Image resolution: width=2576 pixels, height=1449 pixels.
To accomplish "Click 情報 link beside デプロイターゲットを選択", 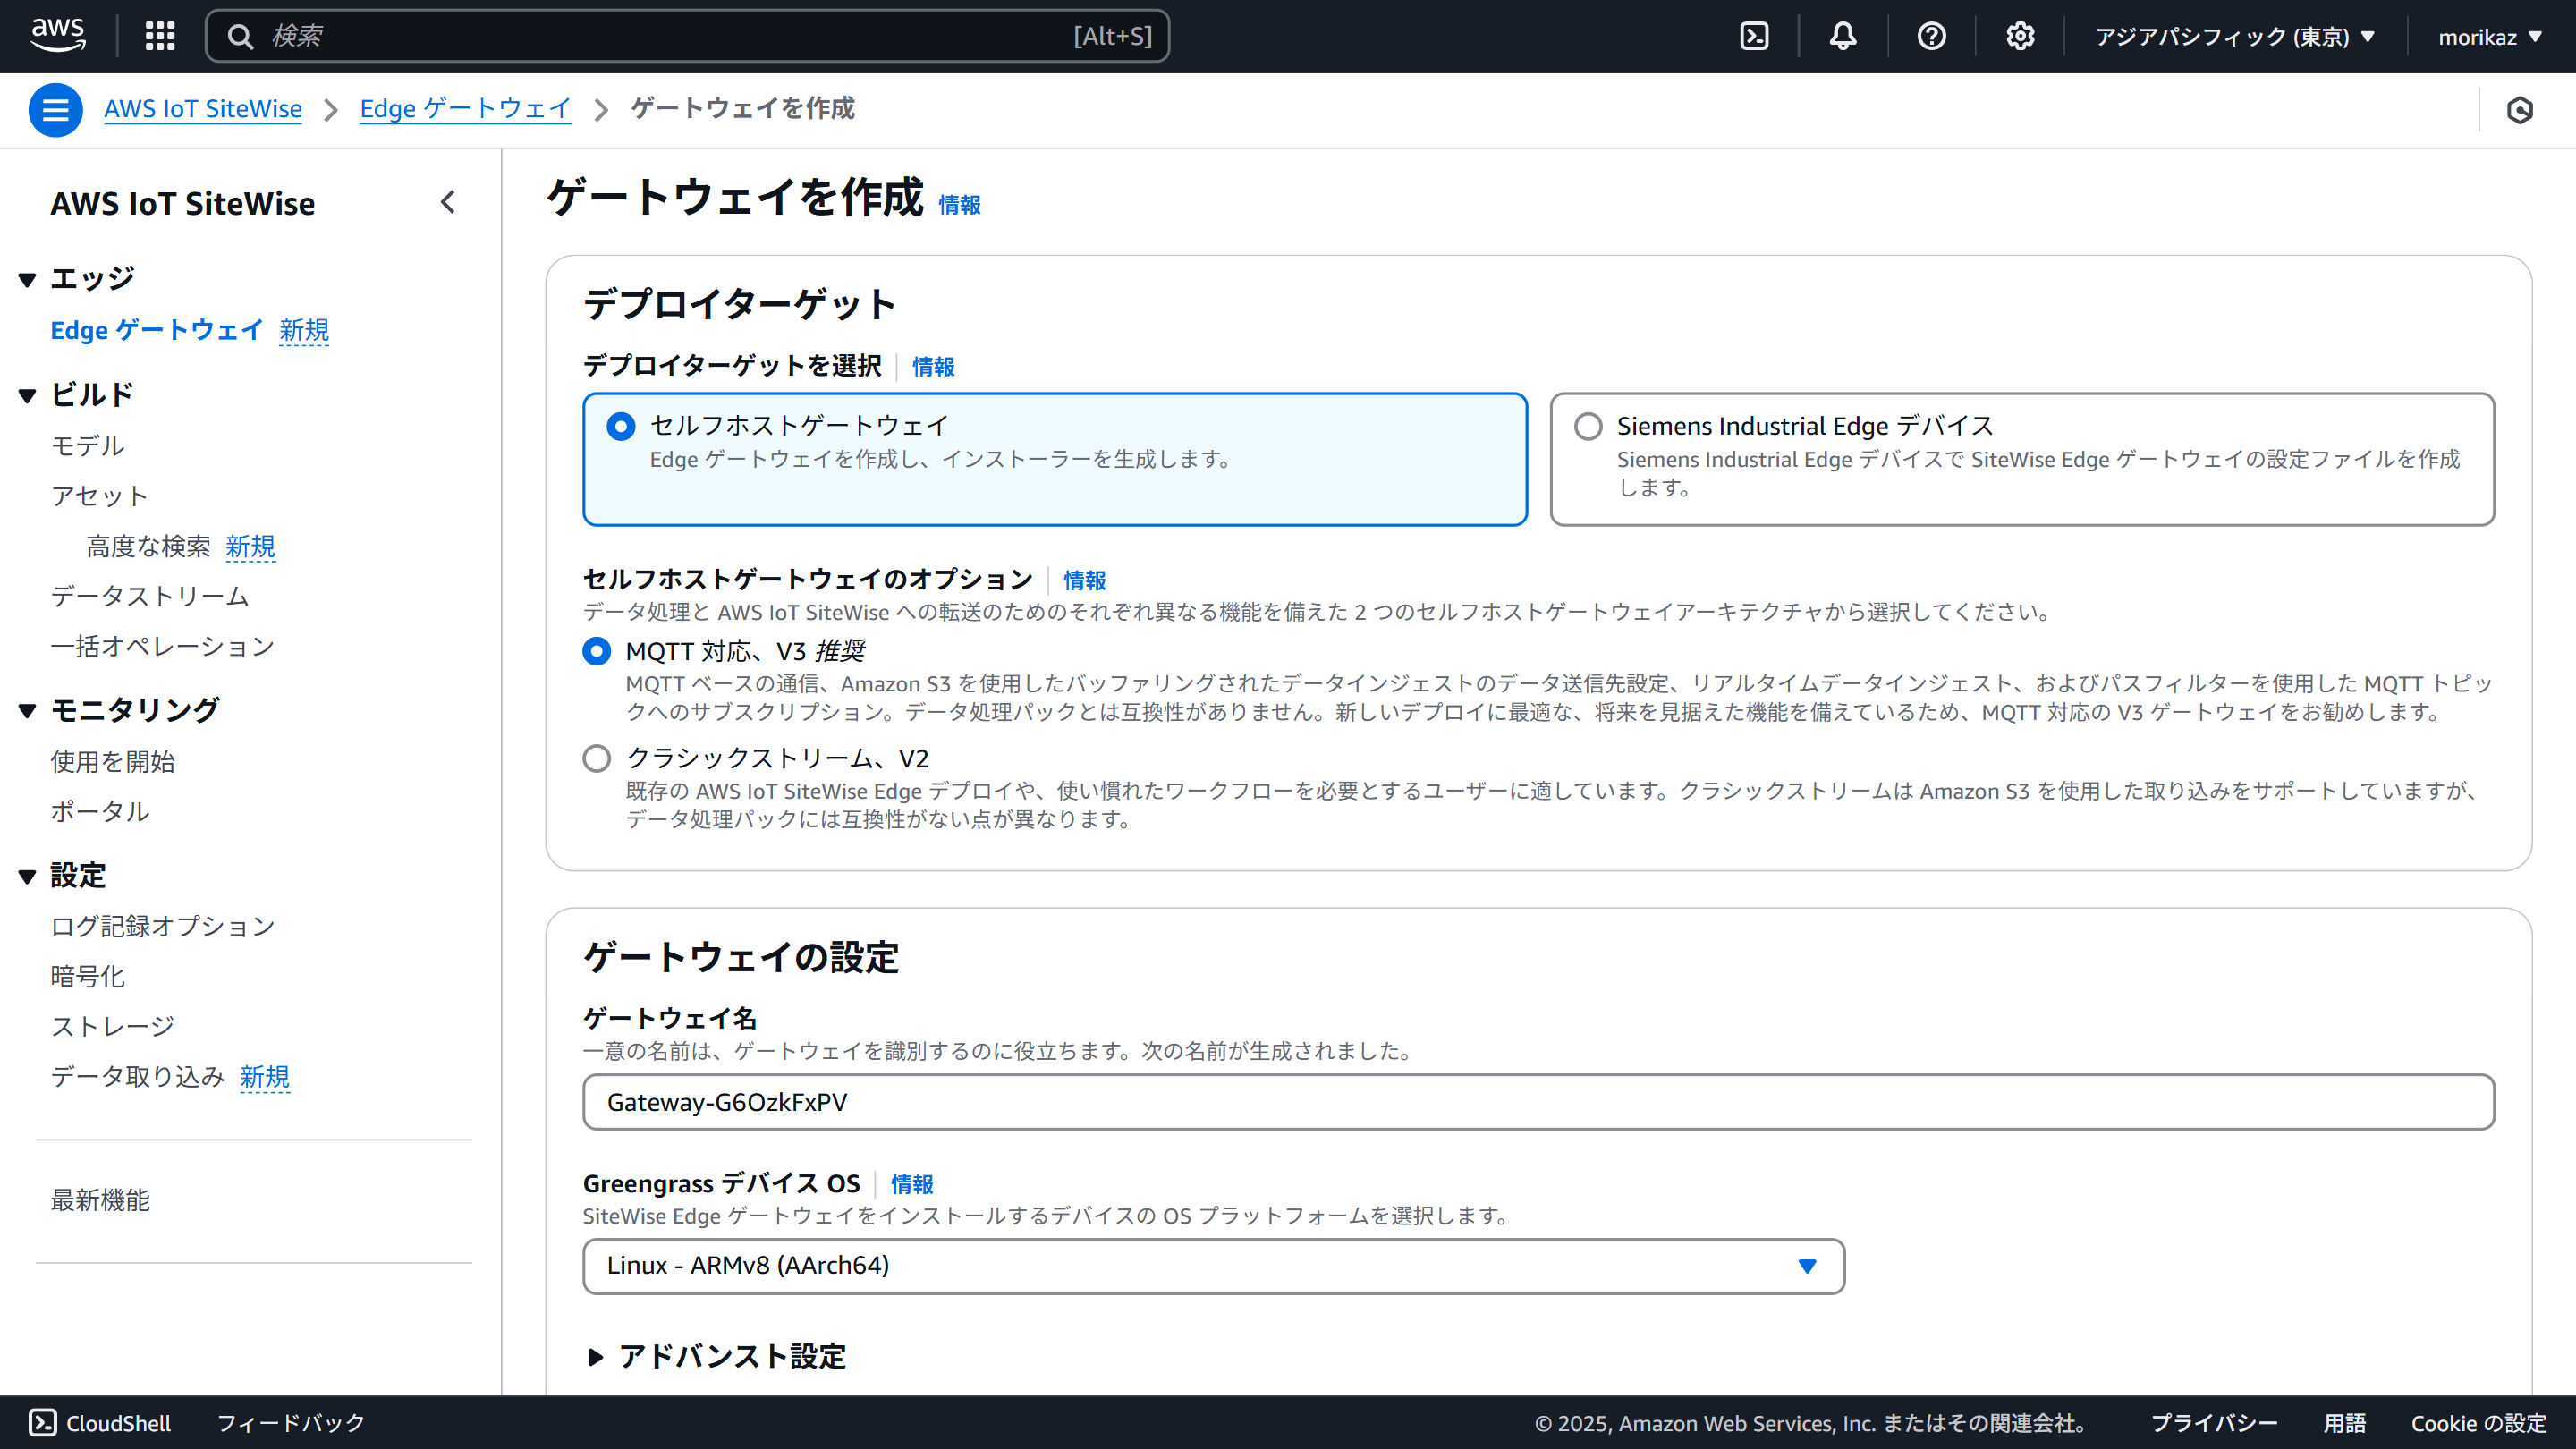I will click(934, 367).
